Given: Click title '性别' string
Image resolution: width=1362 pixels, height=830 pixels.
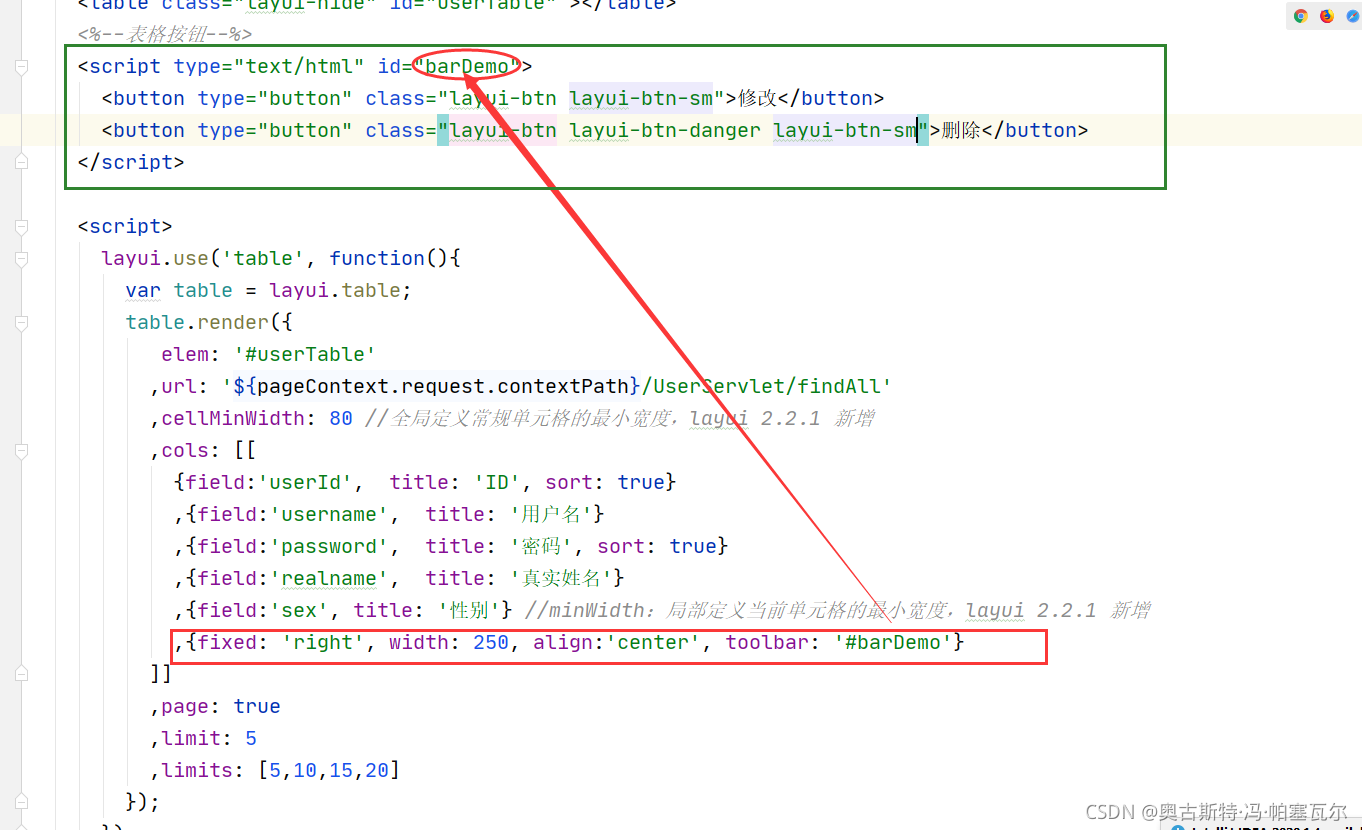Looking at the screenshot, I should 470,610.
